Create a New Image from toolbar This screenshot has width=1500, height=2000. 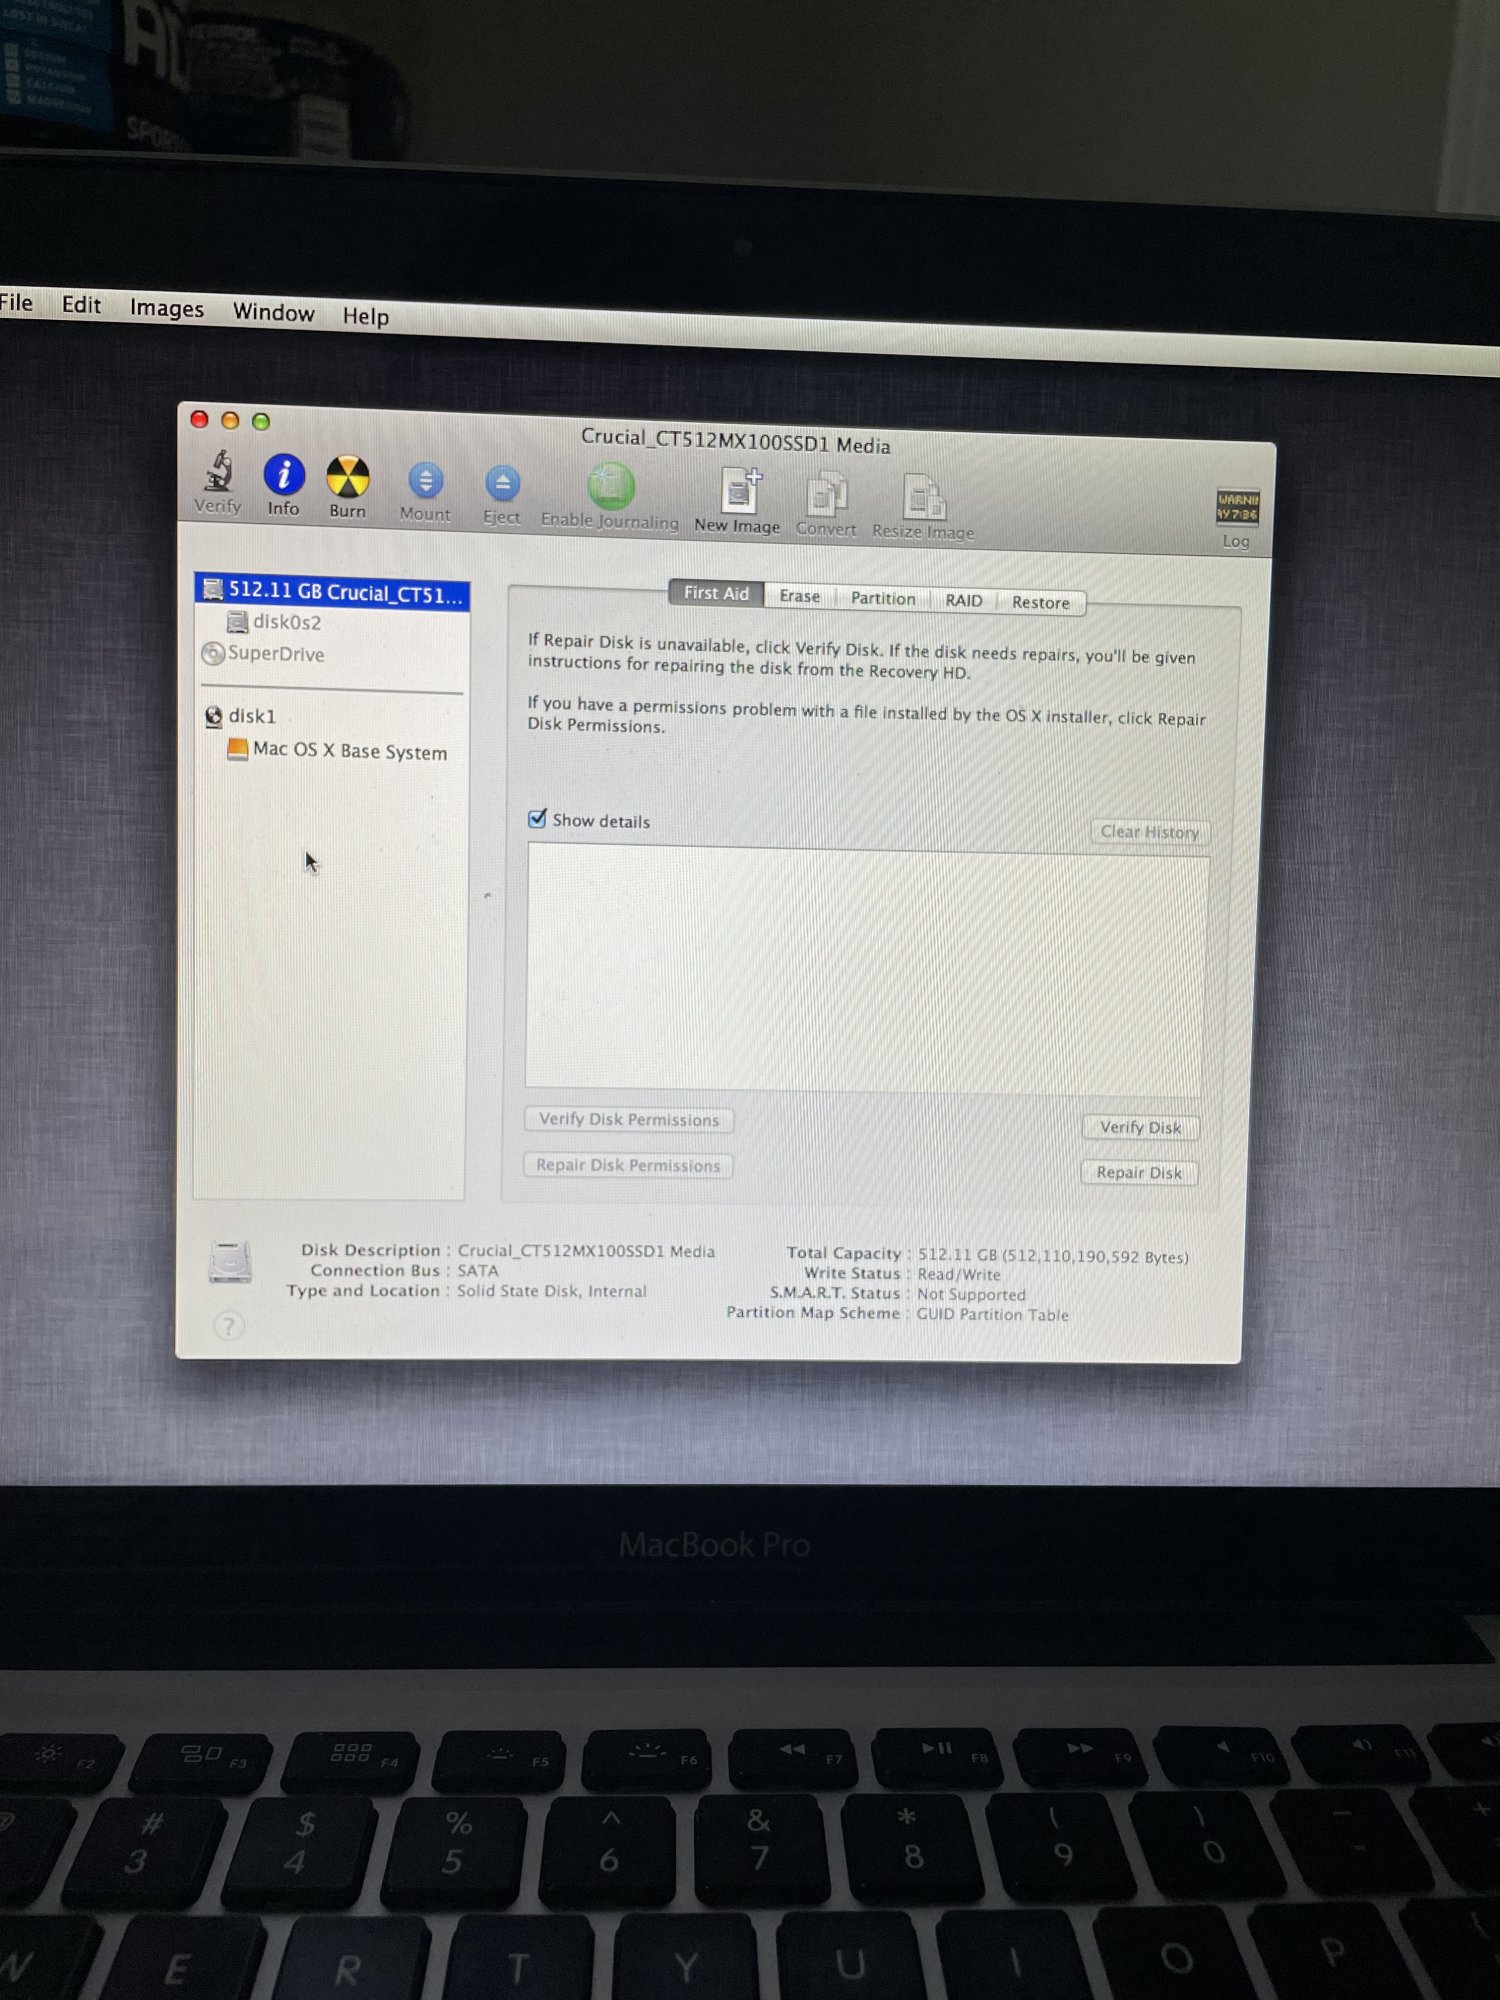739,491
